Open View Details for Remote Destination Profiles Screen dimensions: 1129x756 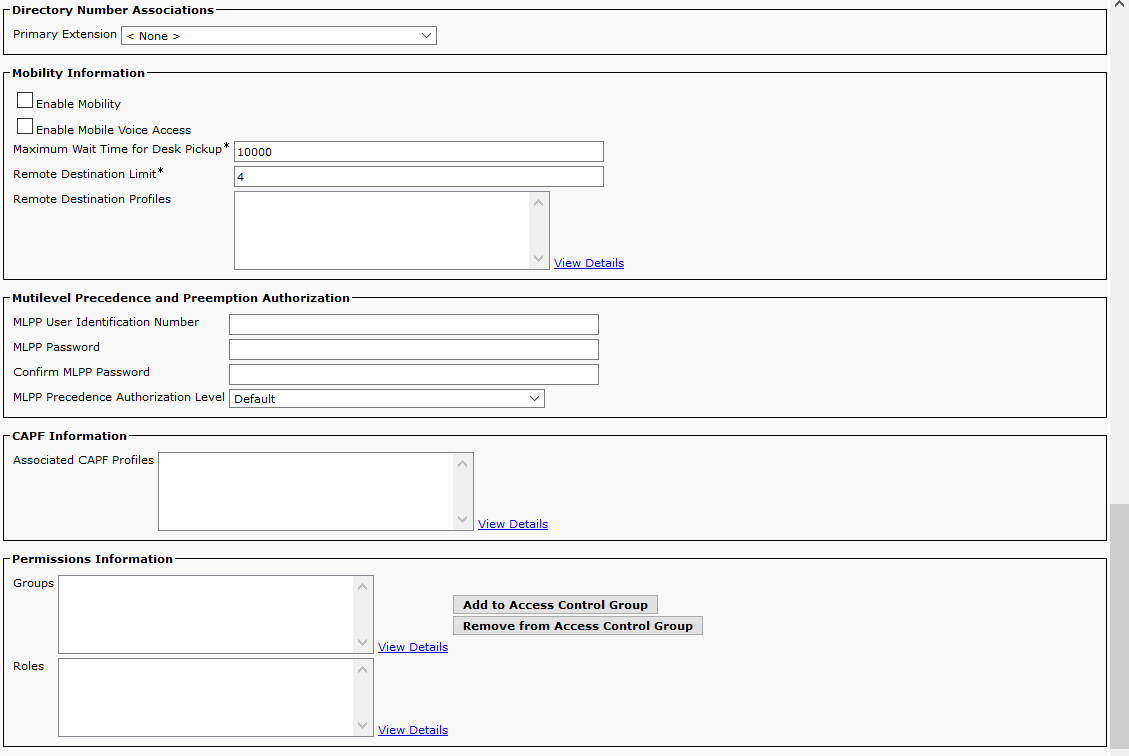pos(588,264)
